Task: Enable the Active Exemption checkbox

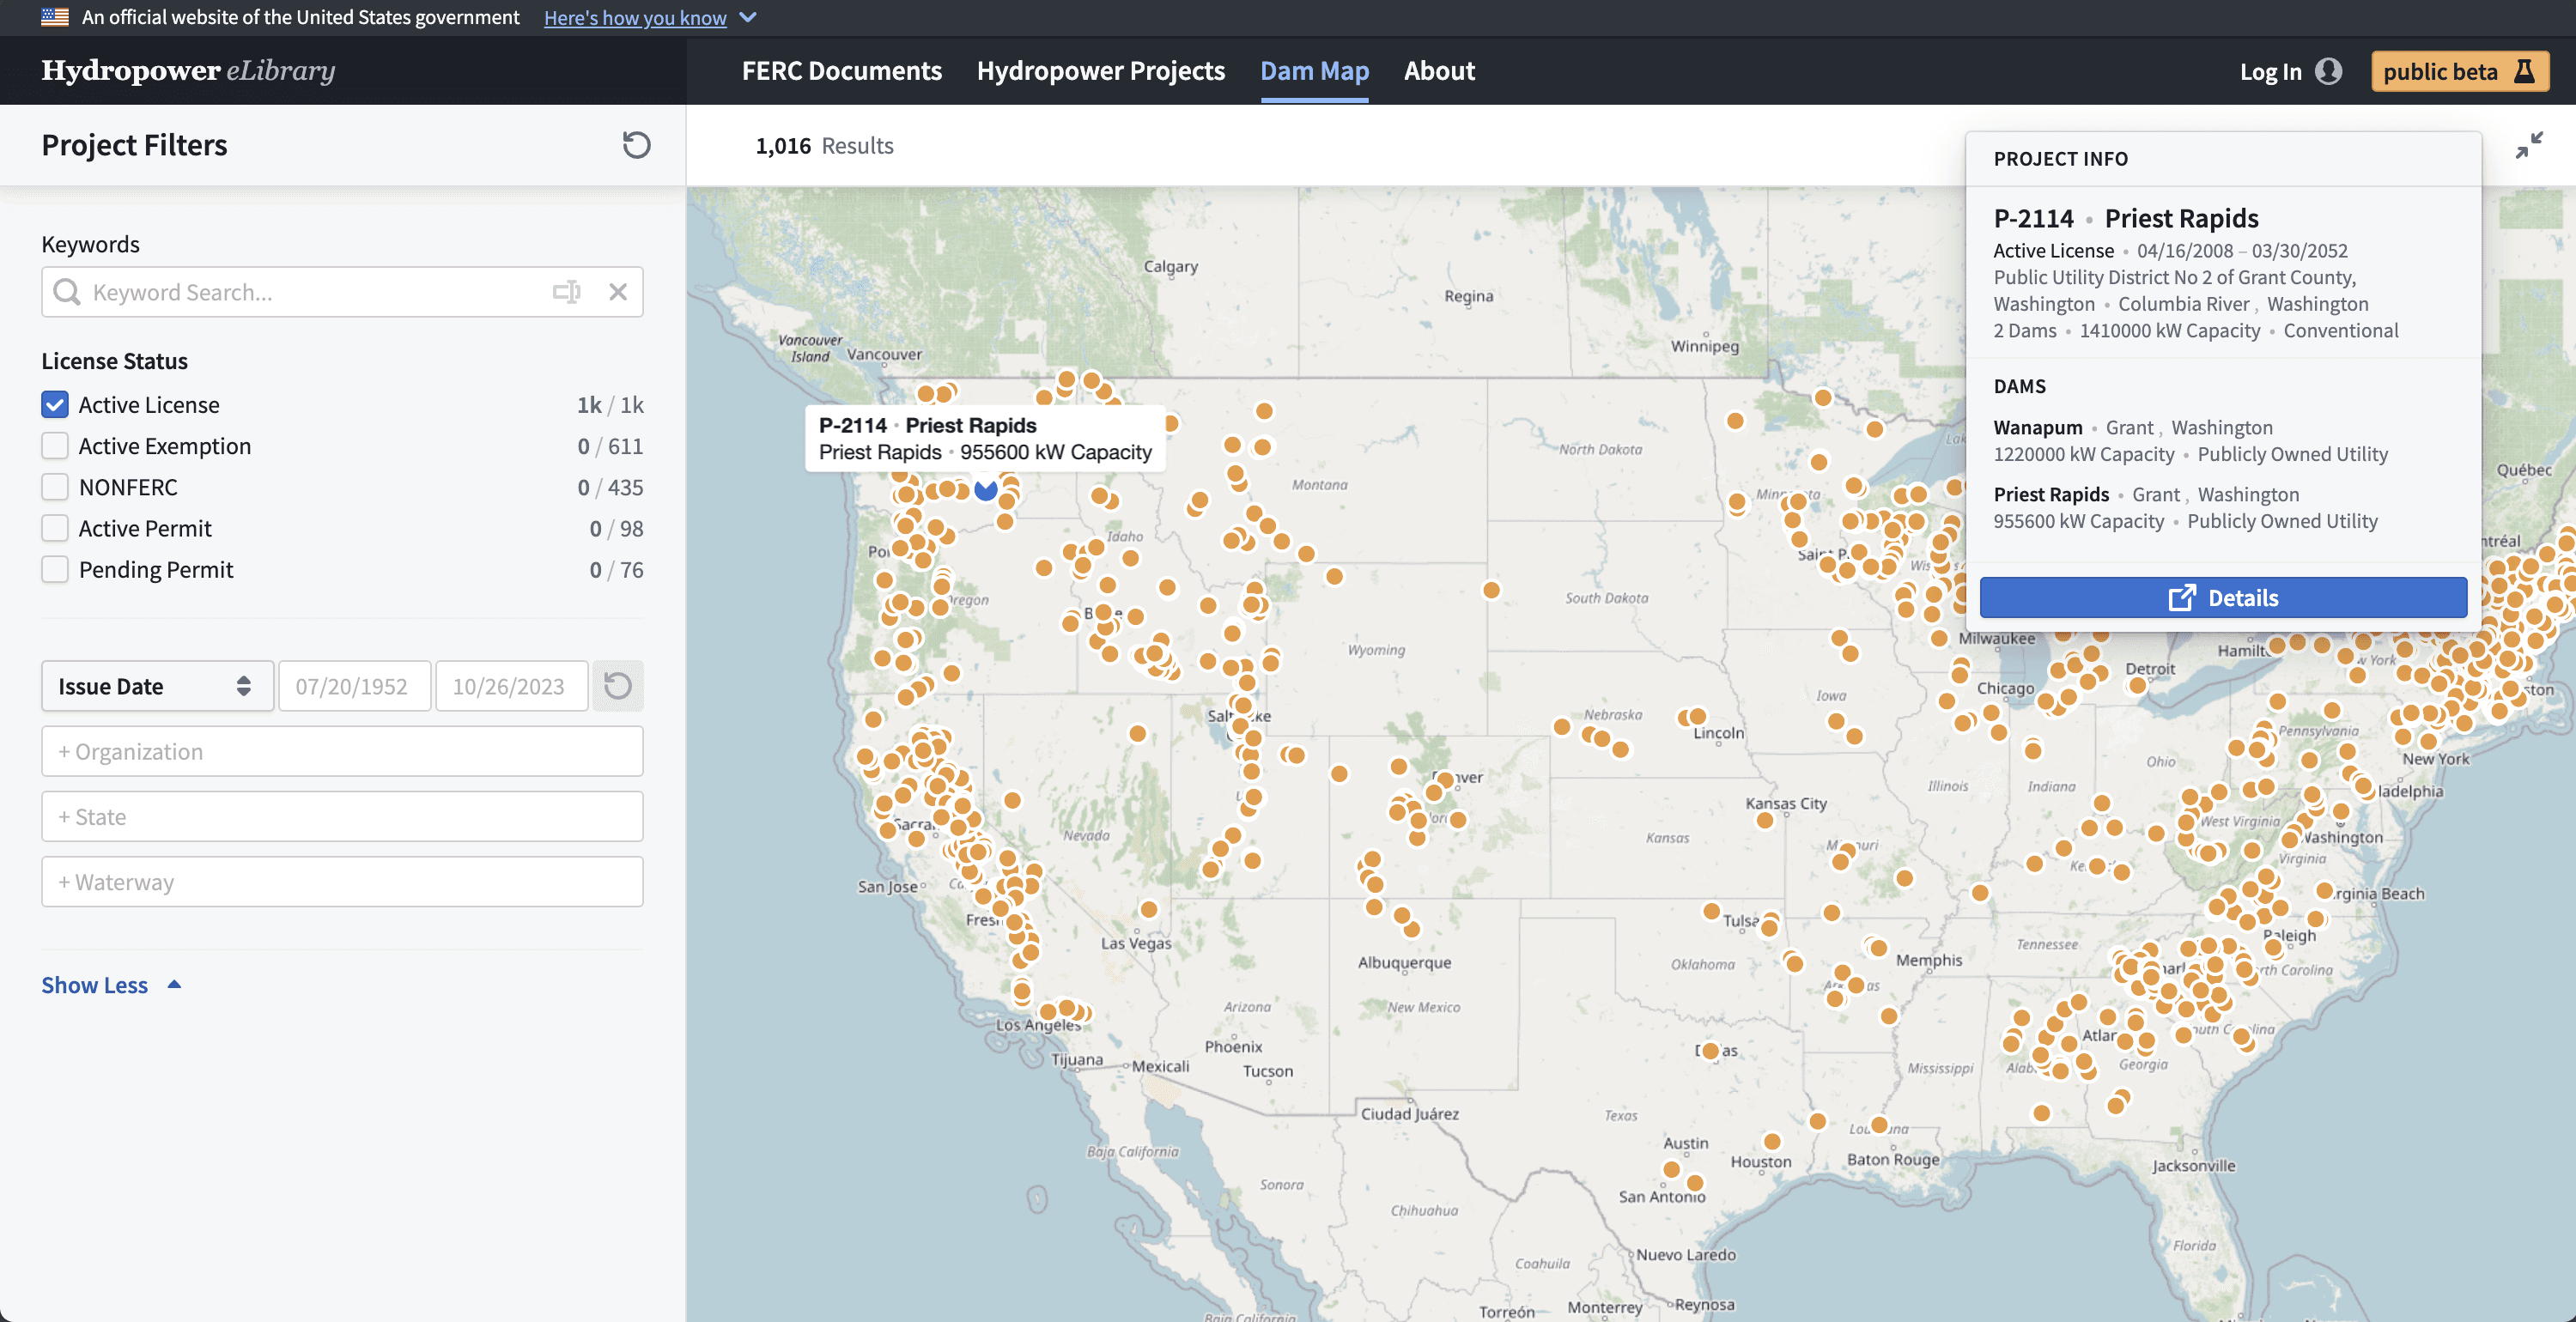Action: coord(55,446)
